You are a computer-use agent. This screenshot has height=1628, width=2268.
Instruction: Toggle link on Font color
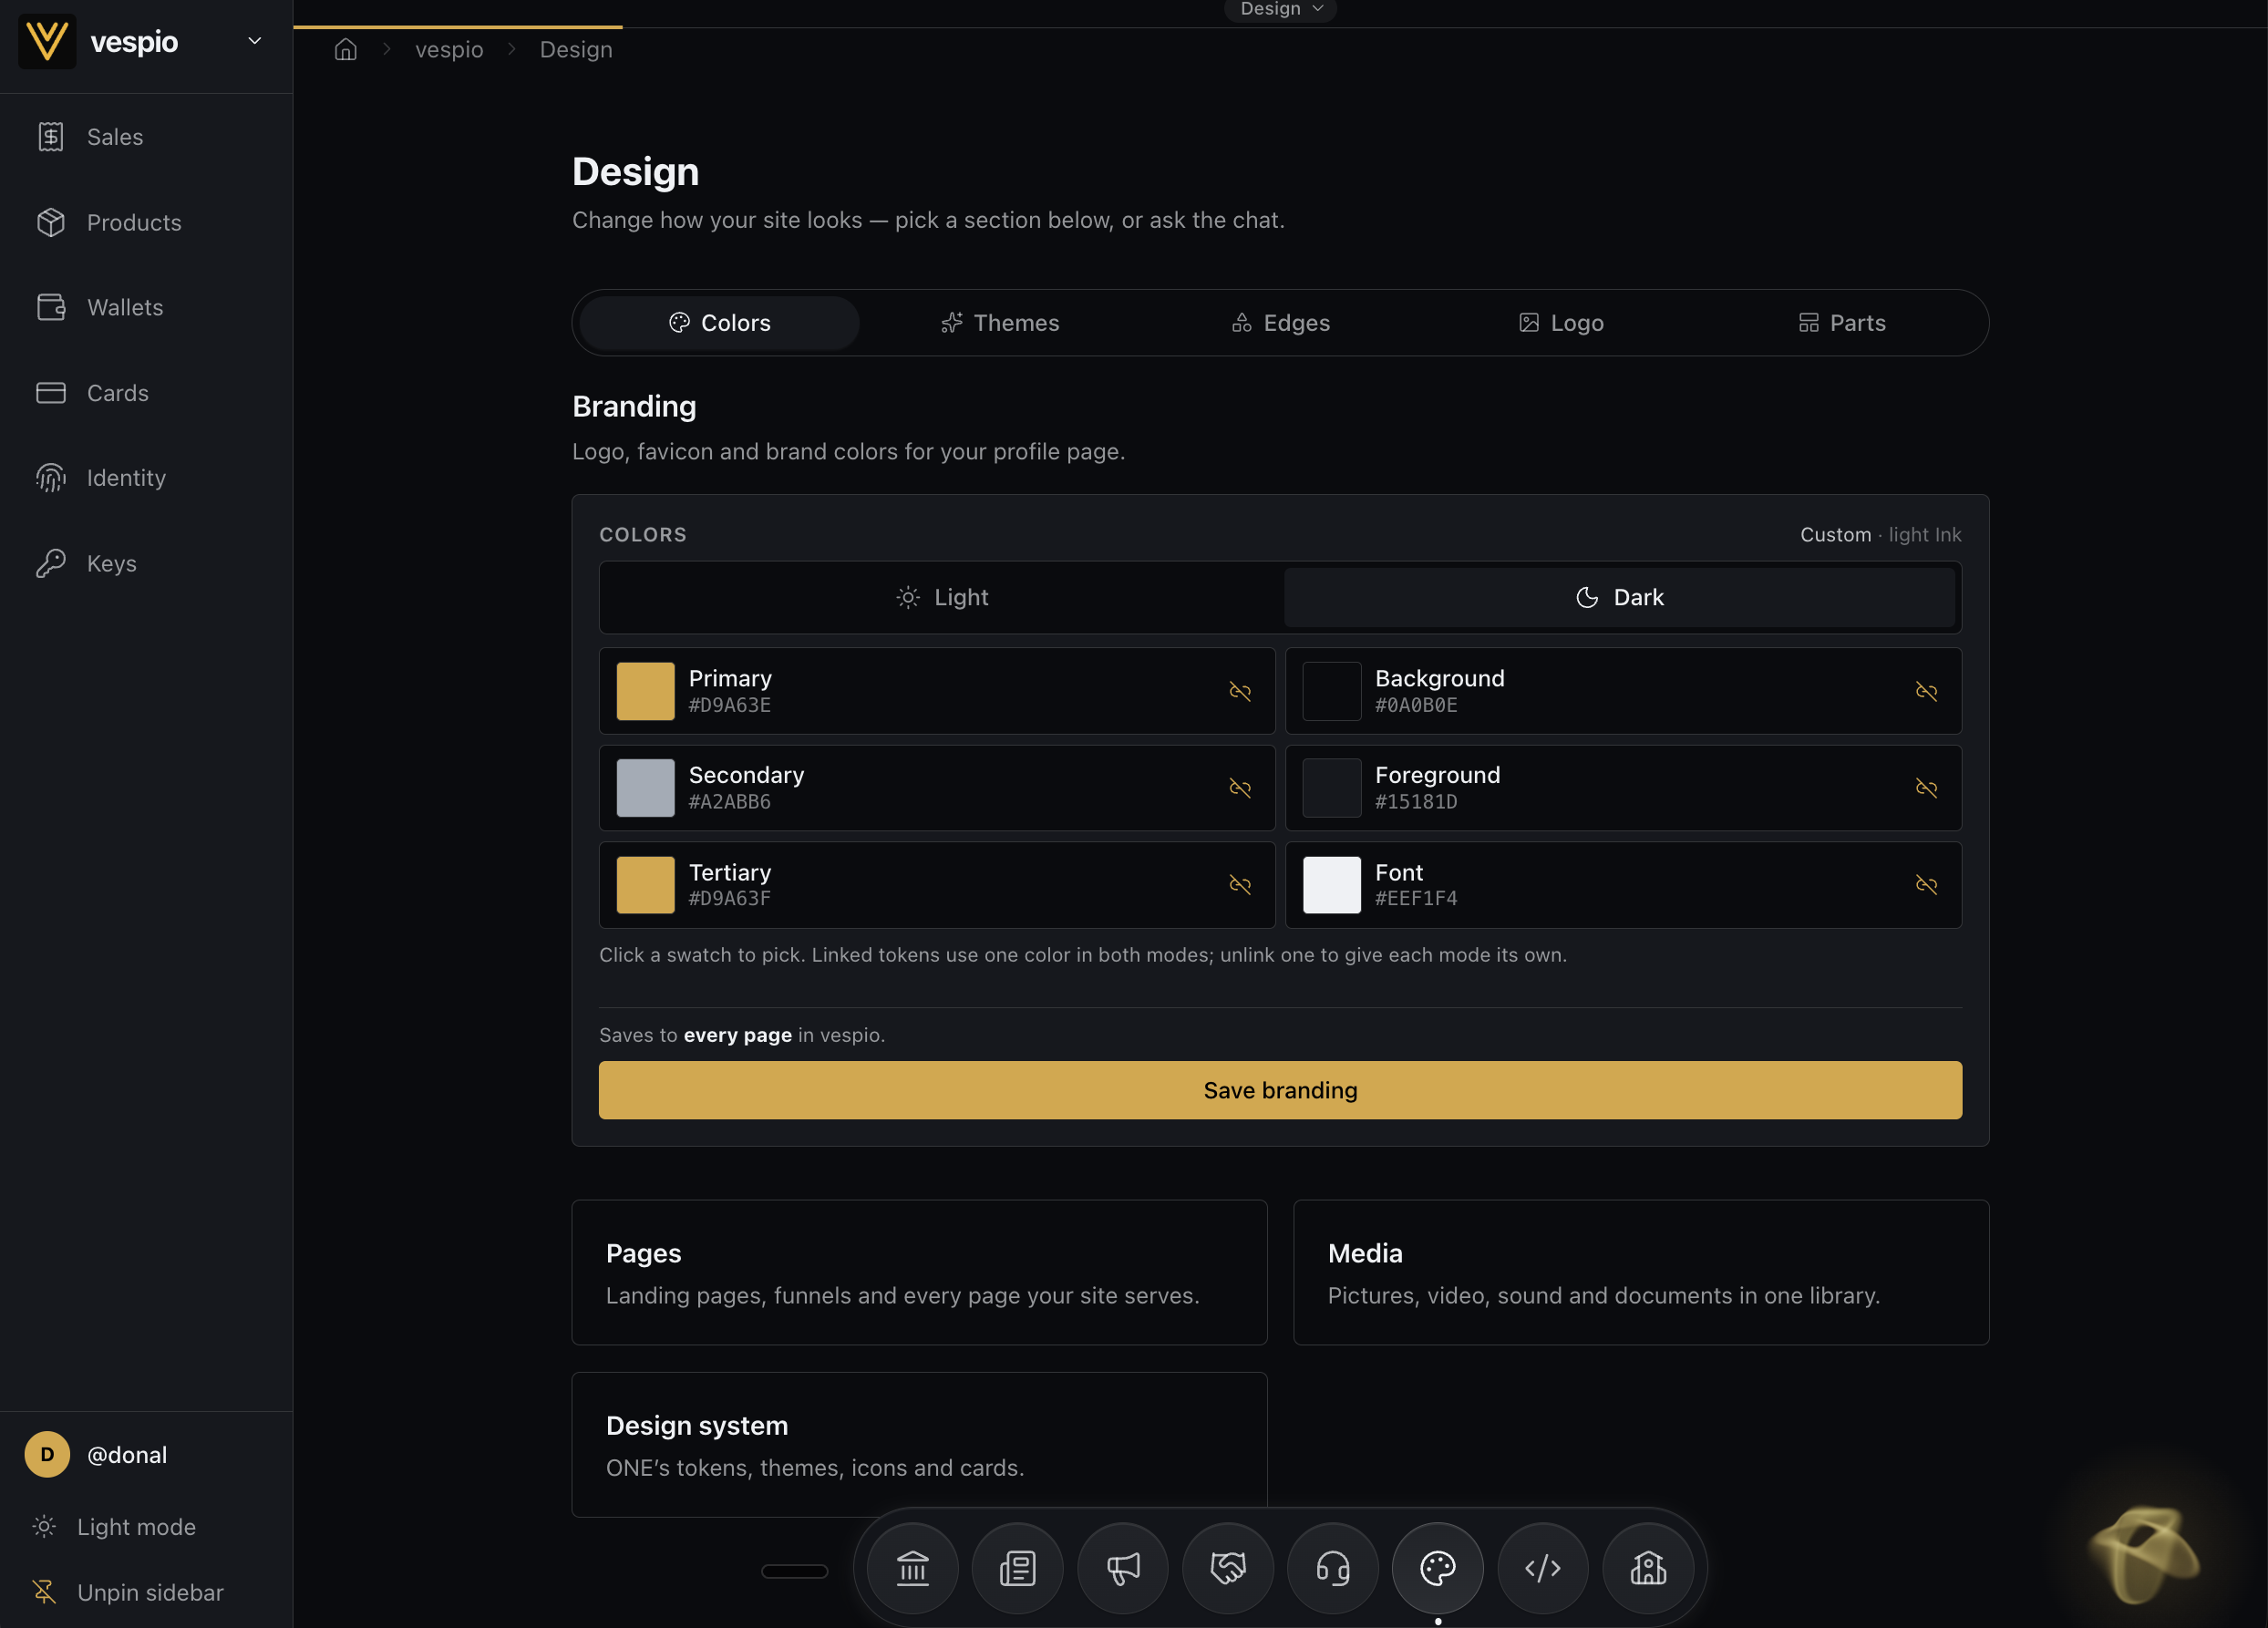(1926, 885)
